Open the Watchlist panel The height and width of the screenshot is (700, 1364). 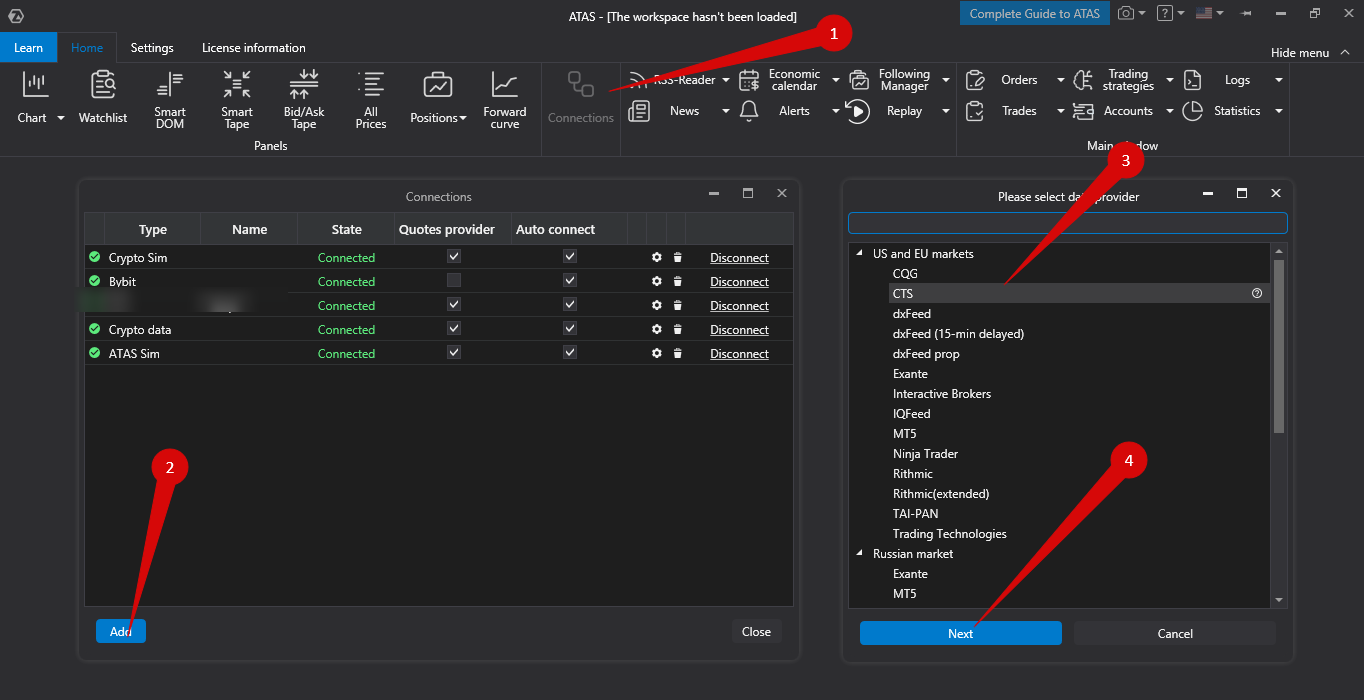[x=103, y=97]
